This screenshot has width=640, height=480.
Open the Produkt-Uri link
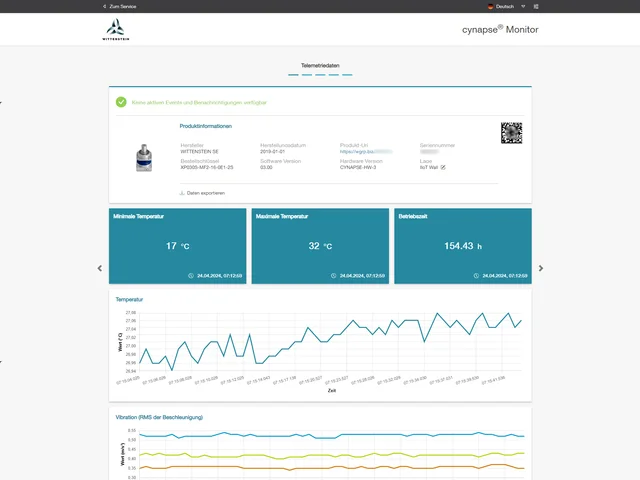(x=365, y=153)
